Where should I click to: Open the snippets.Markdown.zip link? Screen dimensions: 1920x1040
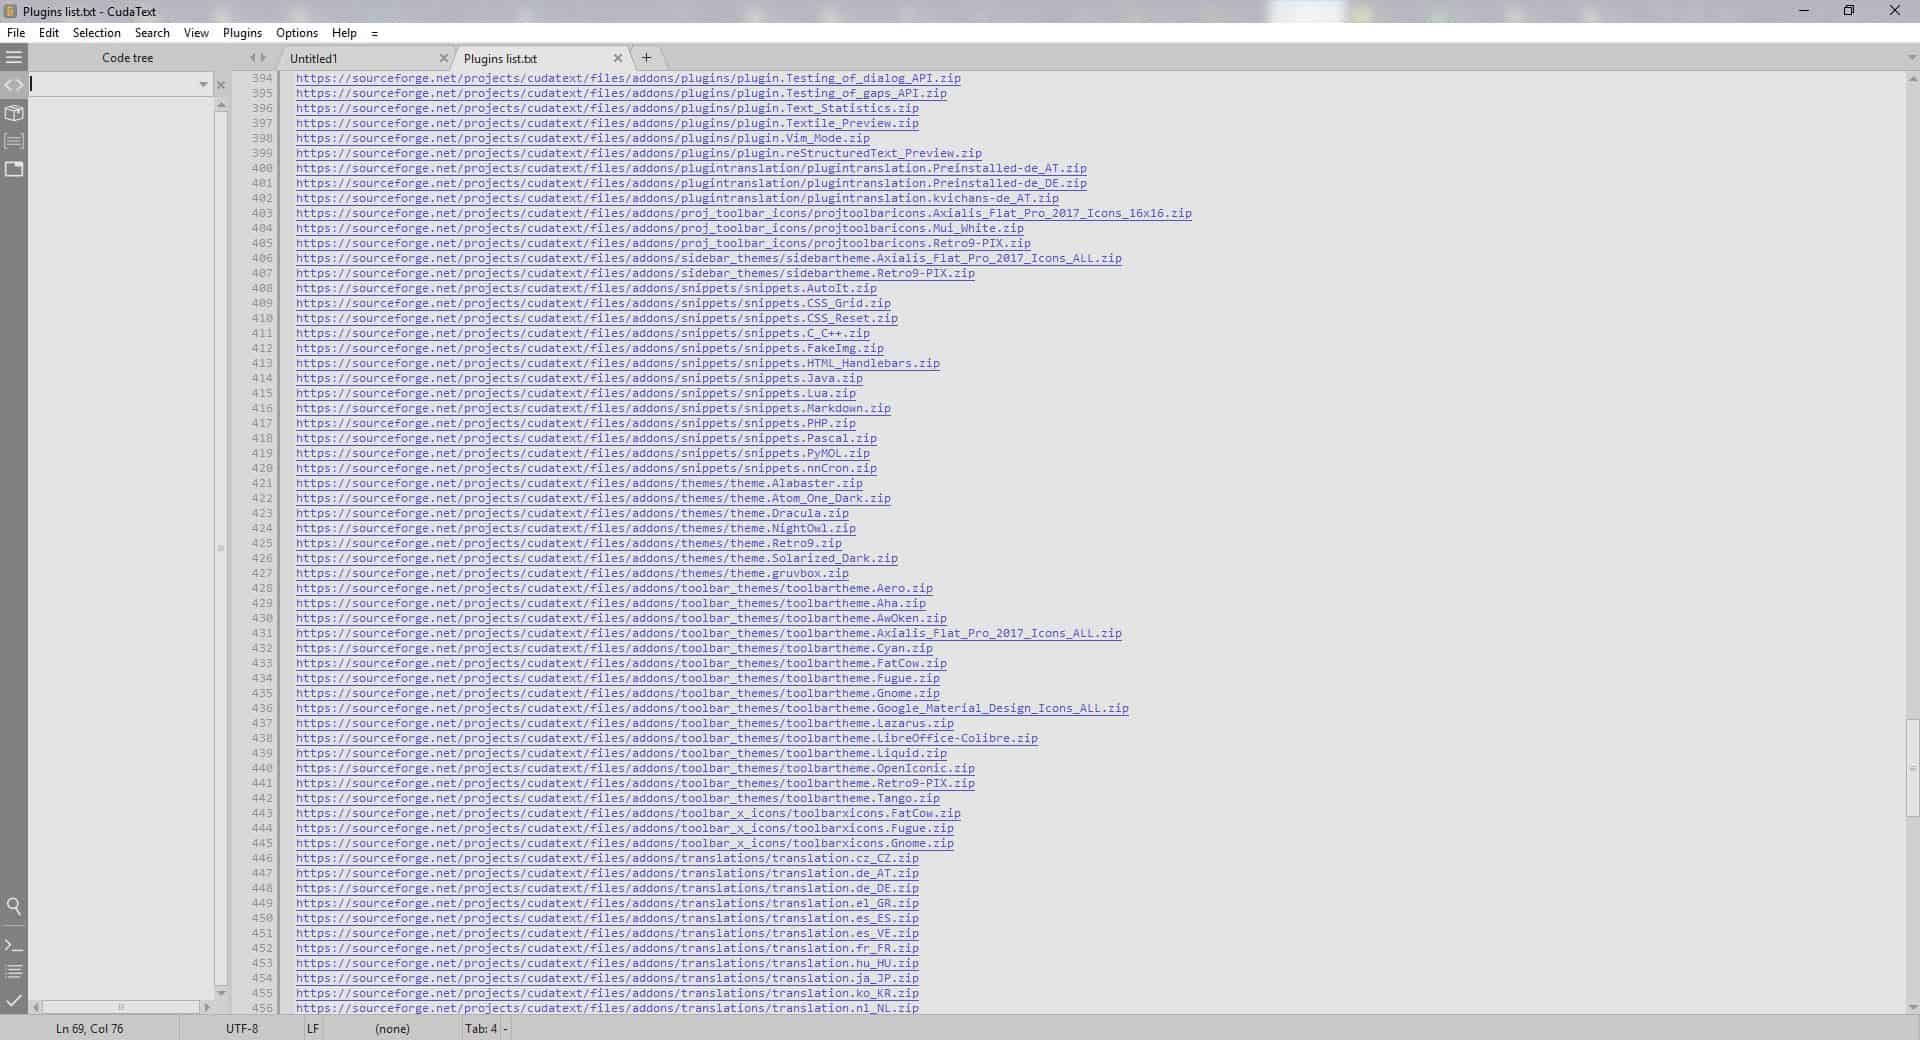click(x=593, y=408)
